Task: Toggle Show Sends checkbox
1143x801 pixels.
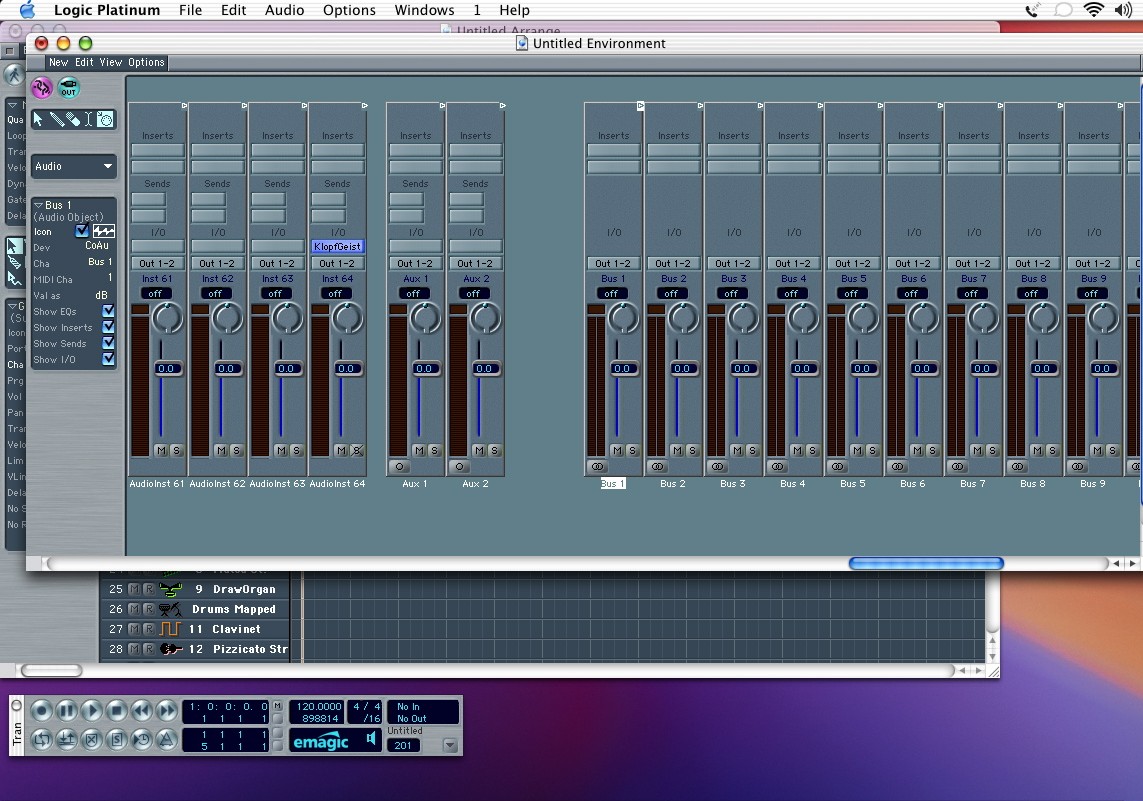Action: pyautogui.click(x=109, y=343)
